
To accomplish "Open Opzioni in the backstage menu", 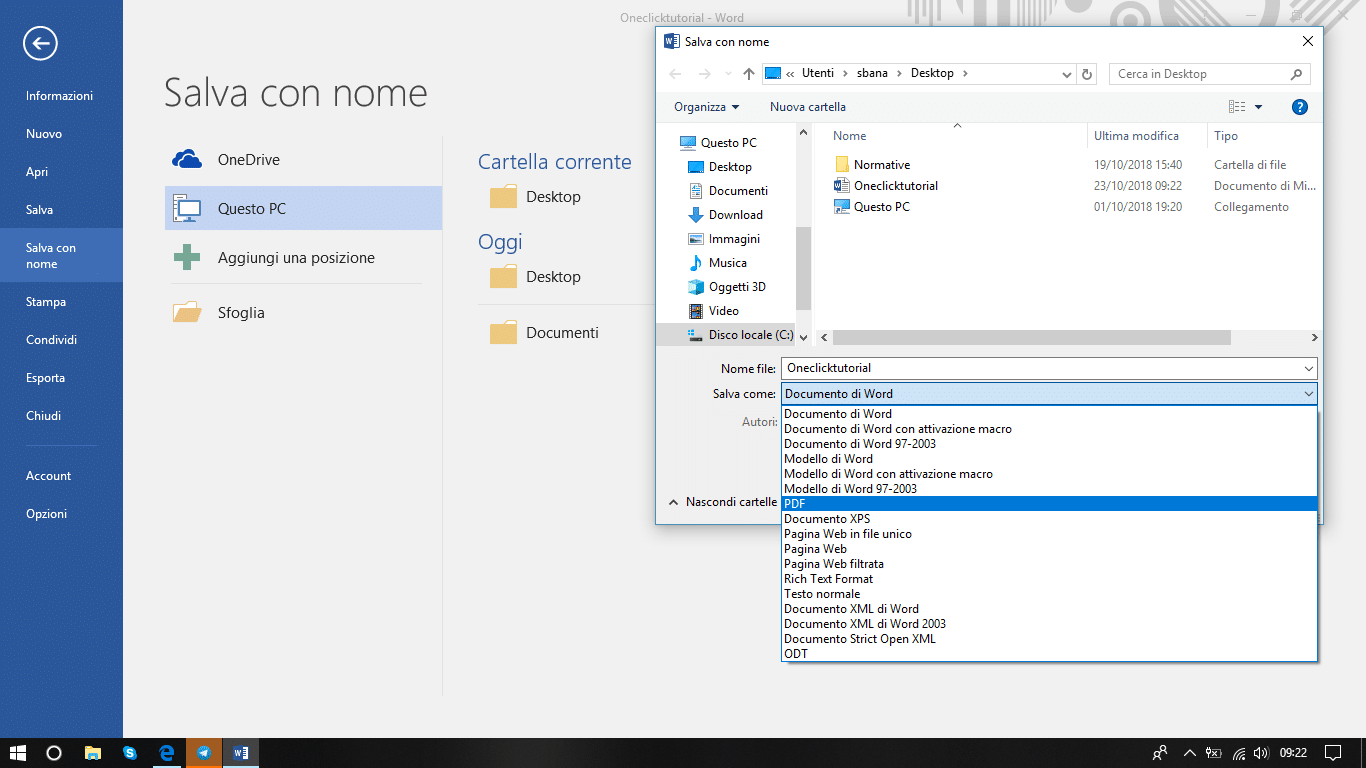I will coord(61,514).
